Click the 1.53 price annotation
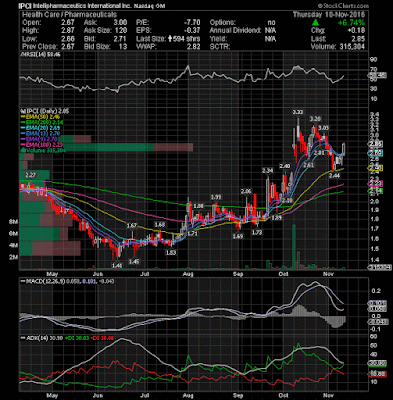The width and height of the screenshot is (393, 400). (171, 253)
